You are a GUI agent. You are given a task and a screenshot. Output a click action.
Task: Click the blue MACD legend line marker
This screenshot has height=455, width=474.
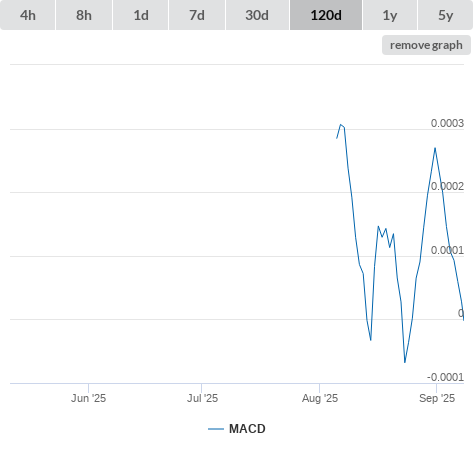click(216, 429)
